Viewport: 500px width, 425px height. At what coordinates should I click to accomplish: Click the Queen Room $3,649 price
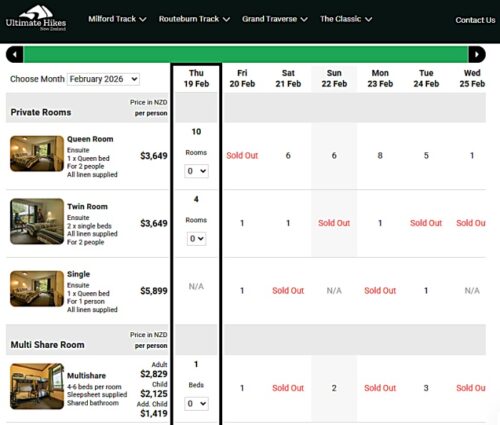(x=154, y=156)
